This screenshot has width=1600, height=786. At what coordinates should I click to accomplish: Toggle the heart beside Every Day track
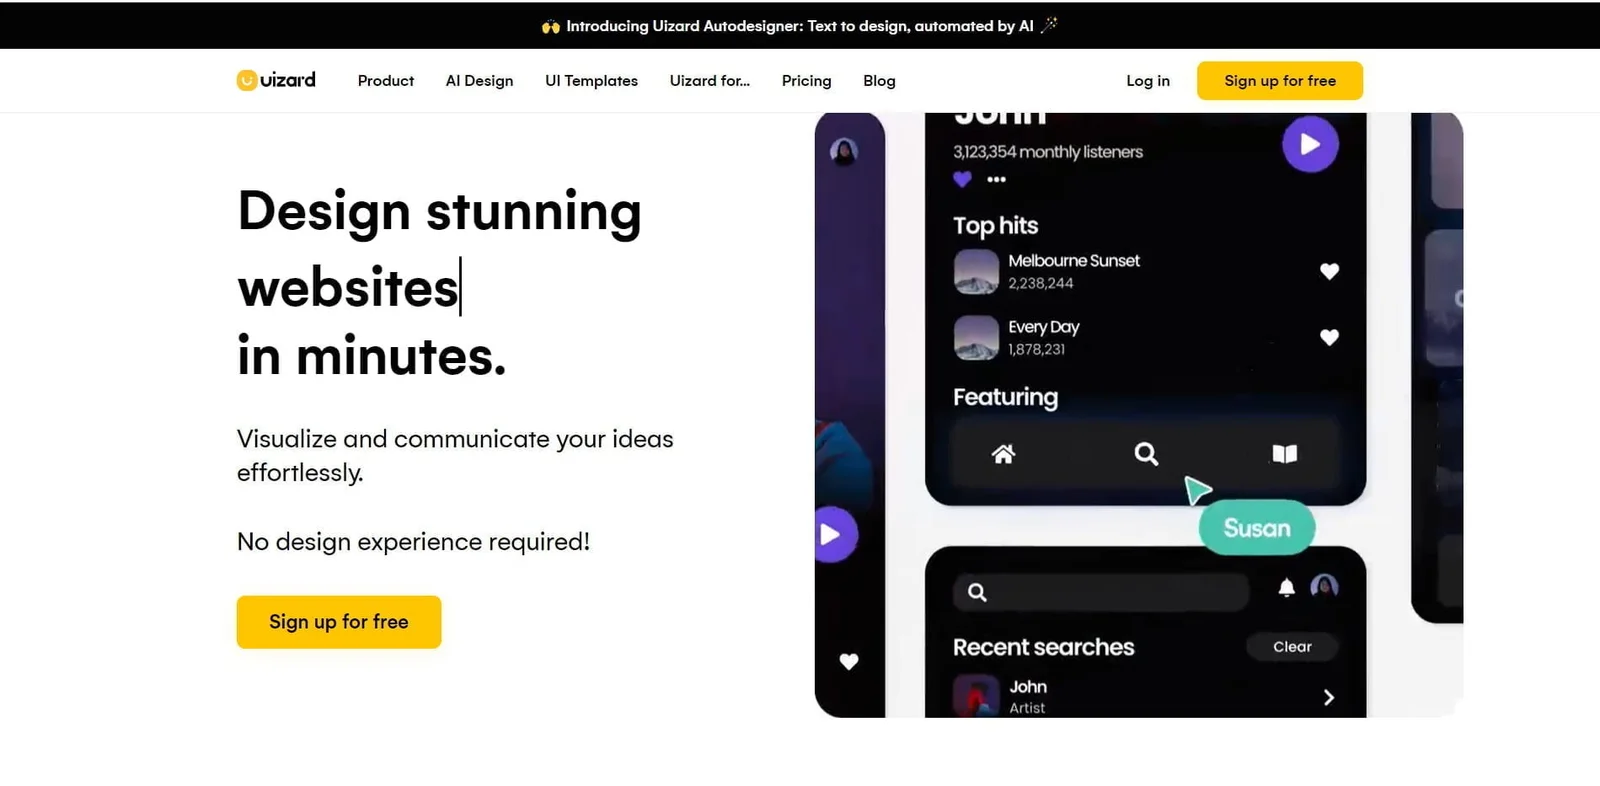click(1329, 337)
